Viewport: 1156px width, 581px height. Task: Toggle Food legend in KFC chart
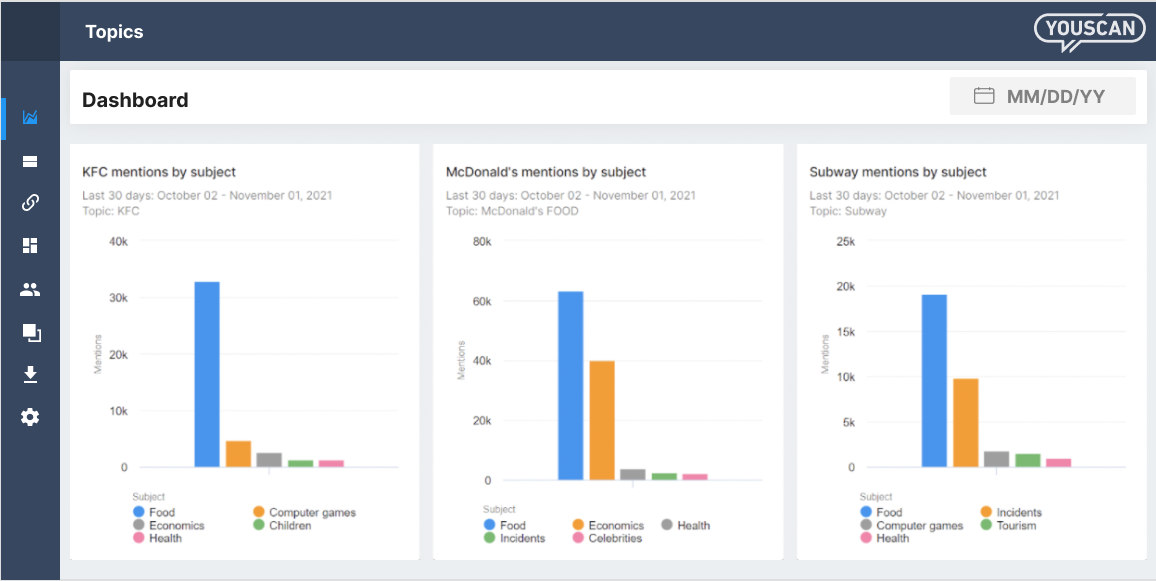point(154,512)
